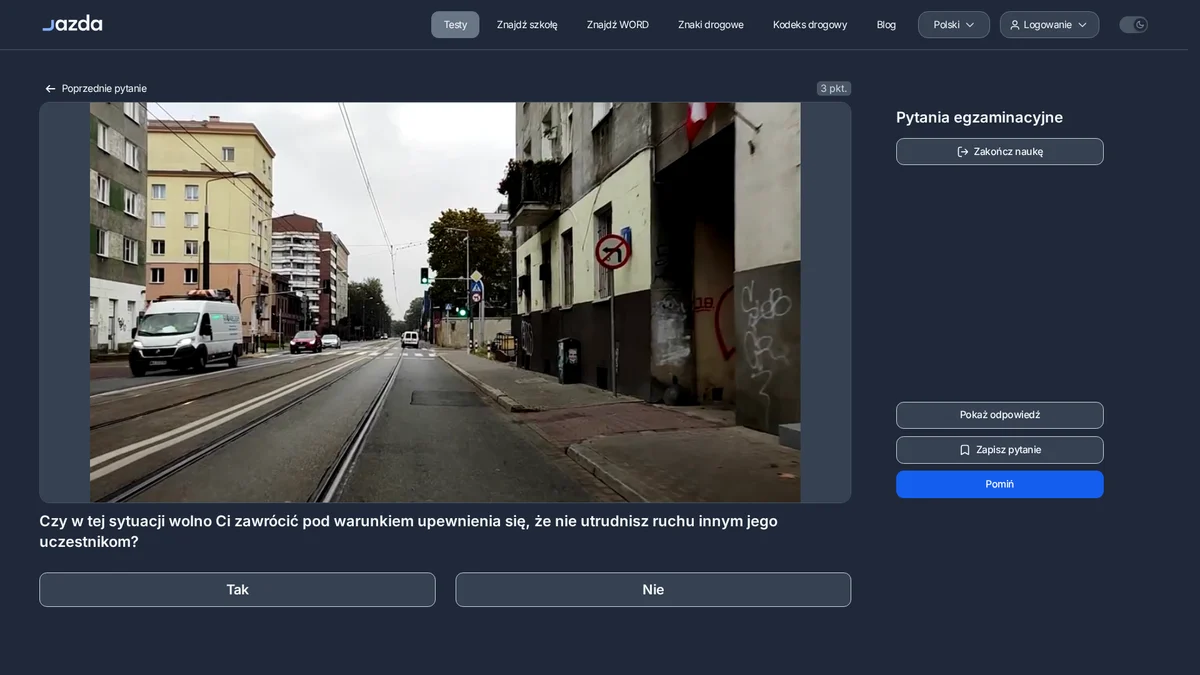Click the street scene question image

pyautogui.click(x=445, y=302)
